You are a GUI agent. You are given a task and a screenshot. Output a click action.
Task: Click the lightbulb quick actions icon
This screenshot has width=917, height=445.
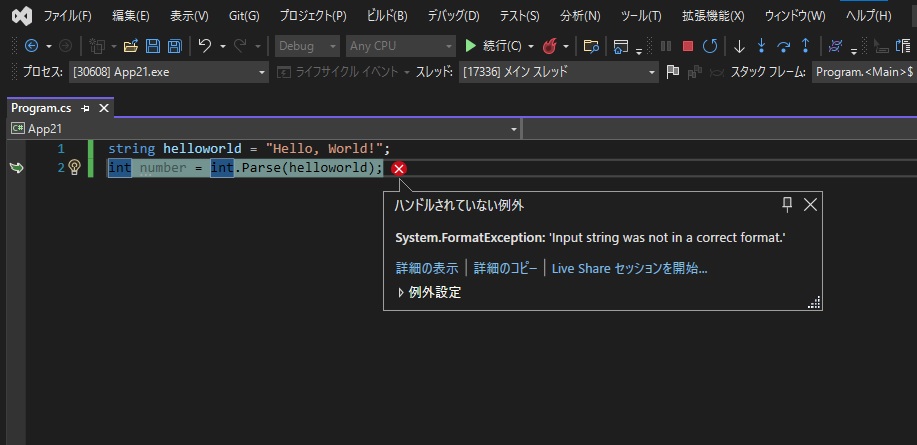click(x=74, y=168)
